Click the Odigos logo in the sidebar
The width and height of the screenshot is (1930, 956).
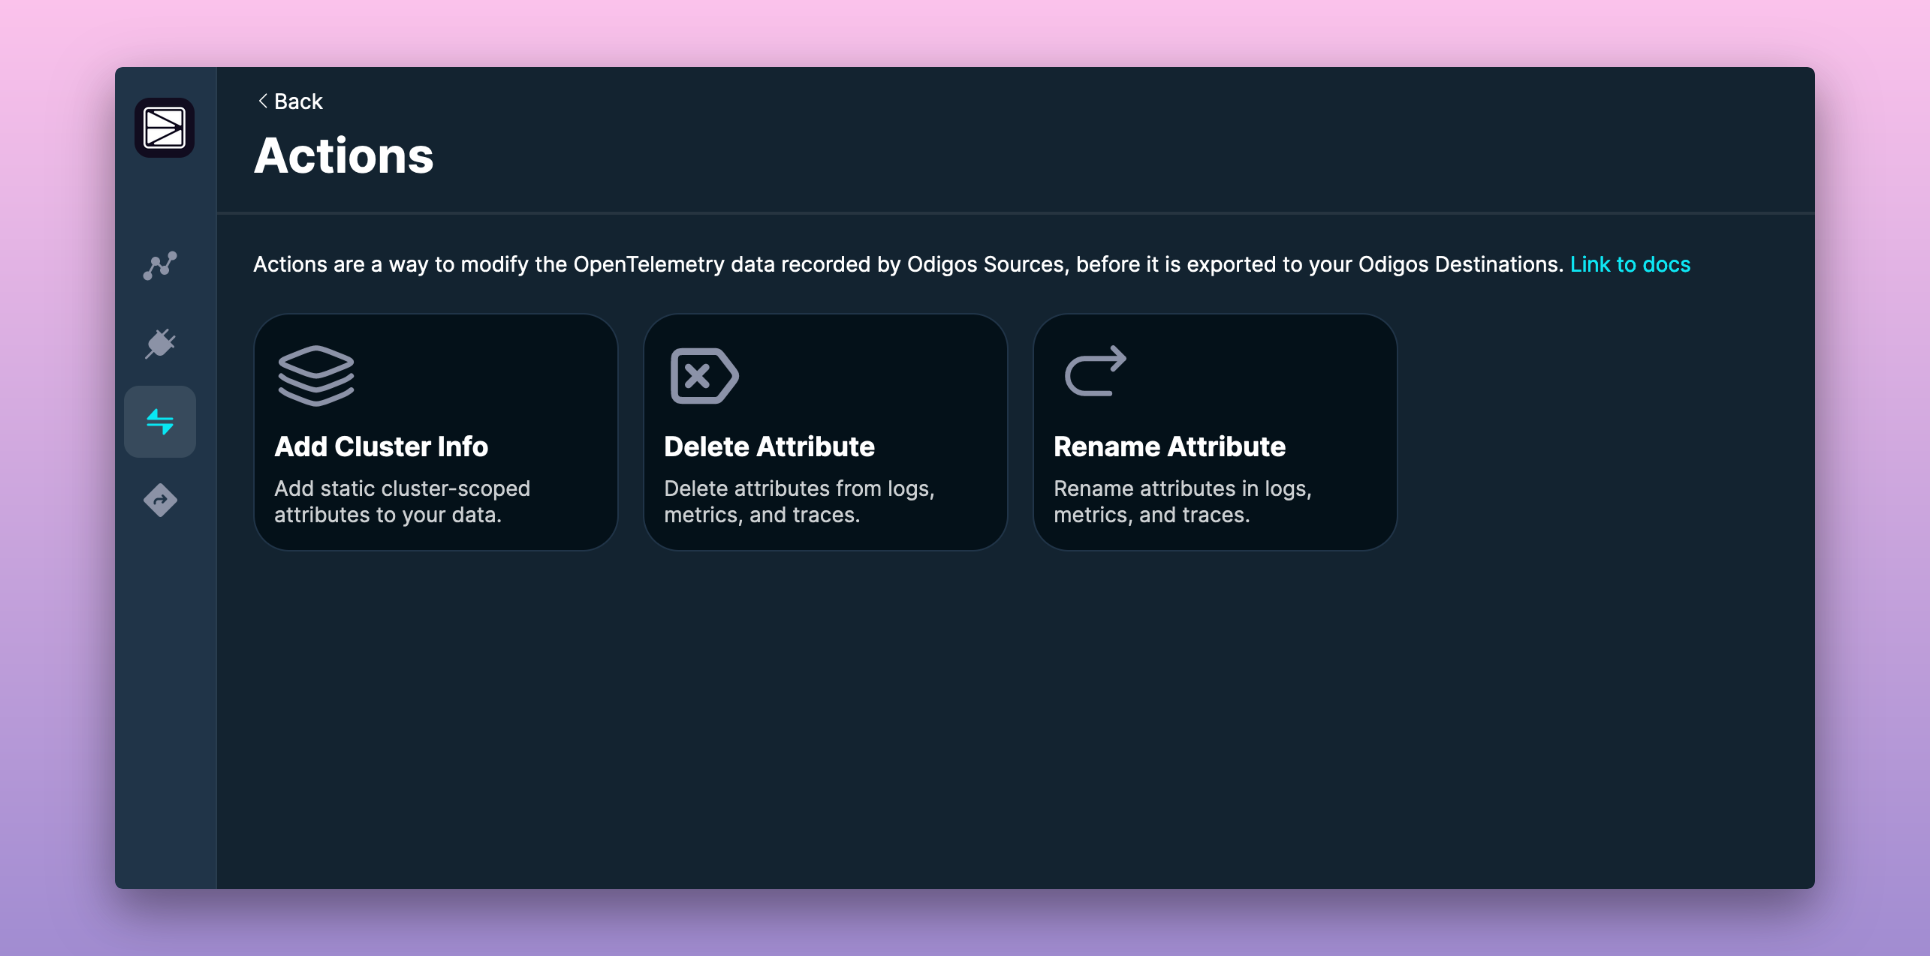click(x=163, y=128)
